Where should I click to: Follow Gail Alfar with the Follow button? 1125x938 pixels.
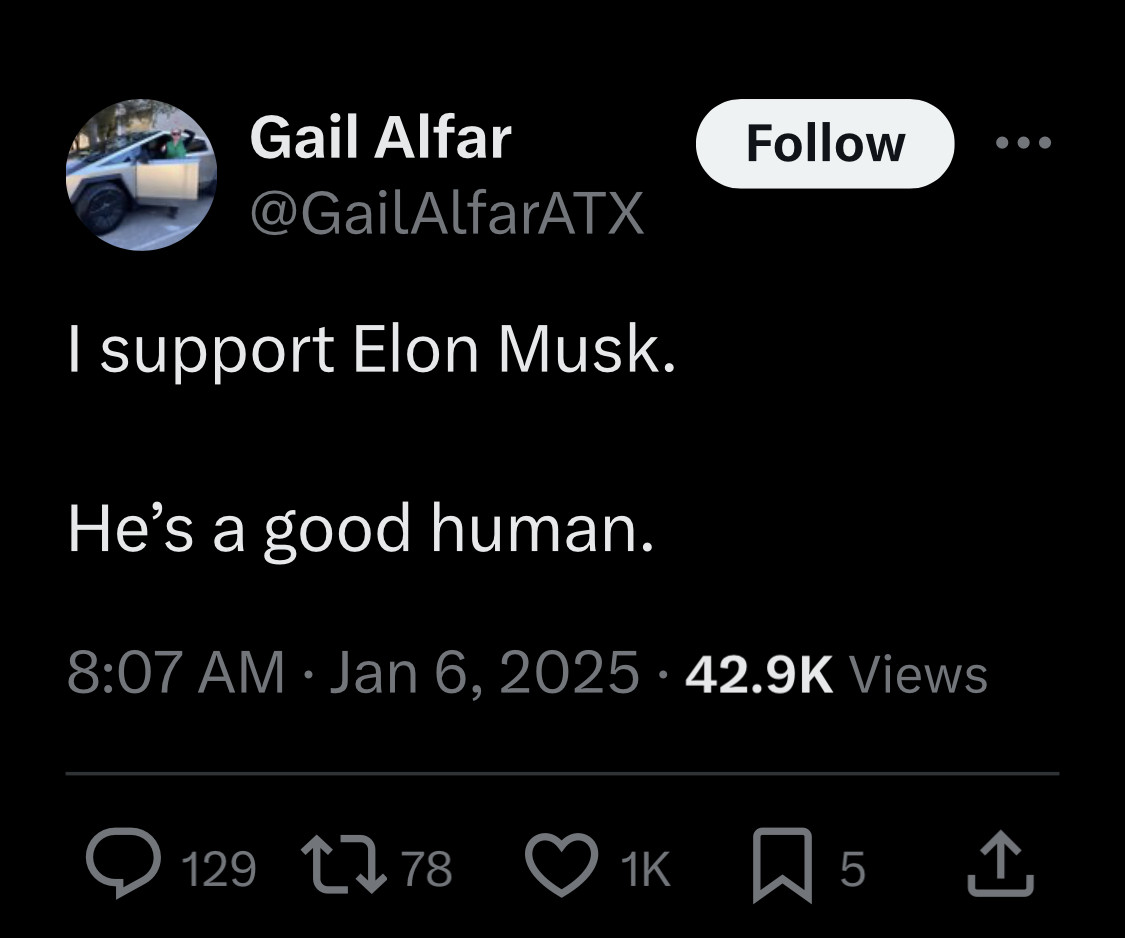[825, 143]
